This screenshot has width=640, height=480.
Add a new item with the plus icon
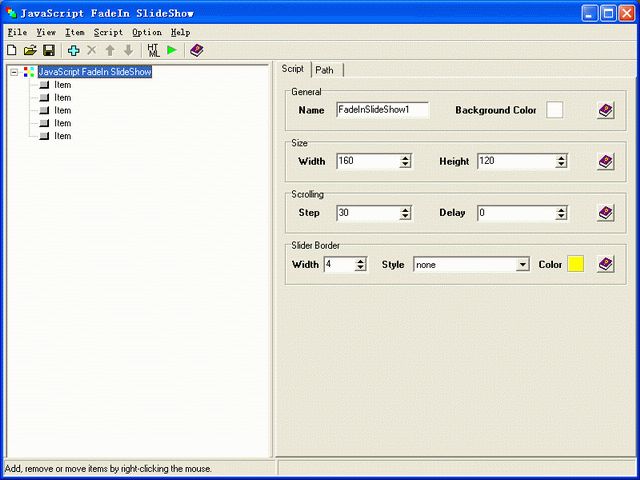[x=73, y=50]
